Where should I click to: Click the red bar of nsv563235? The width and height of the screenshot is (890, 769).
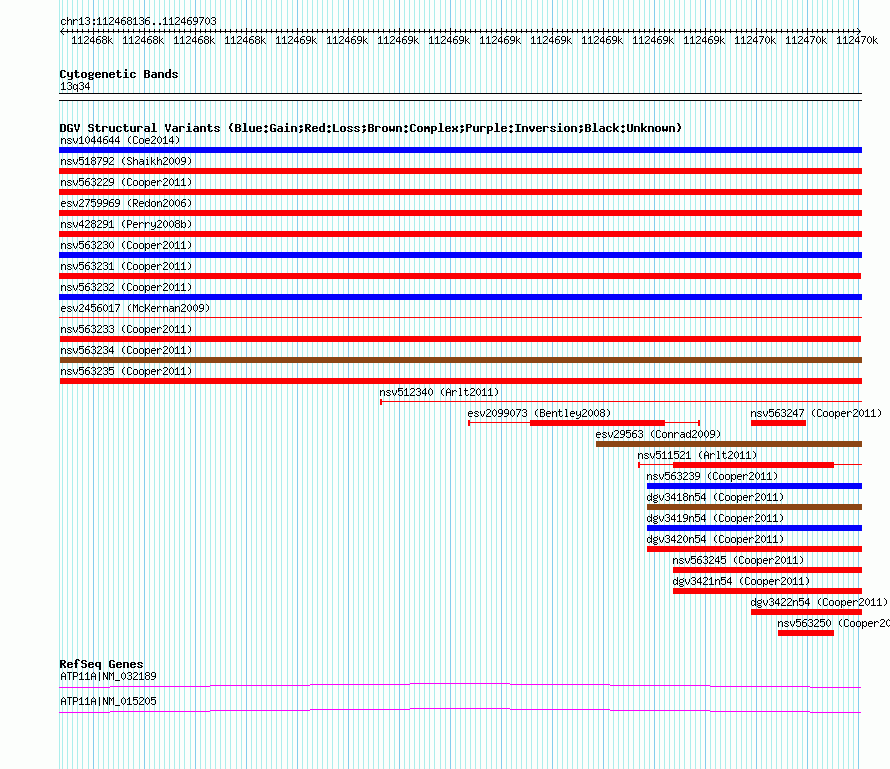(x=460, y=381)
